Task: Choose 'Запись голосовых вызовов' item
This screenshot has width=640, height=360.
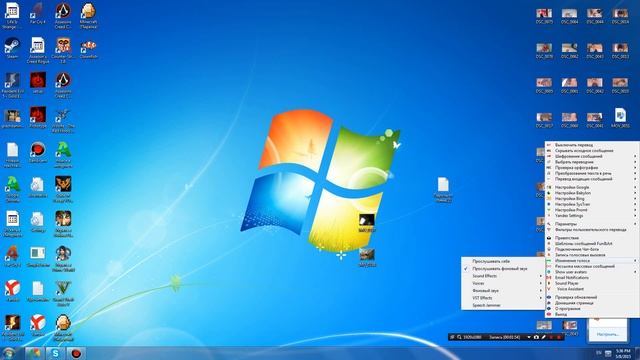Action: (592, 255)
